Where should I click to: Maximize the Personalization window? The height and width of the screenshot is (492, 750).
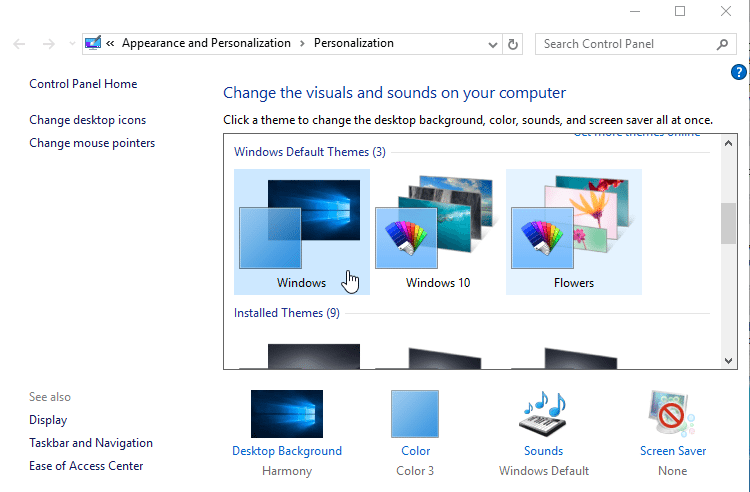pos(680,11)
